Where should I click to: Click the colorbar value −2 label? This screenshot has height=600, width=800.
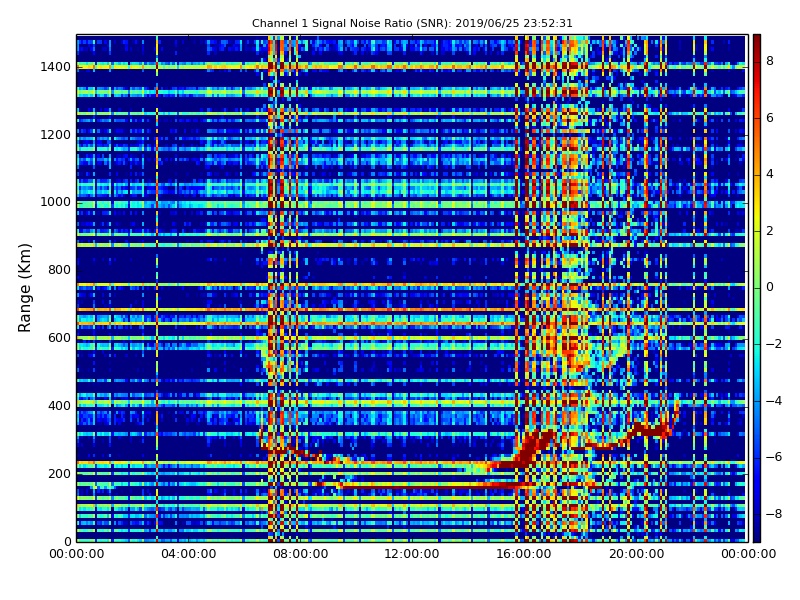pos(774,344)
